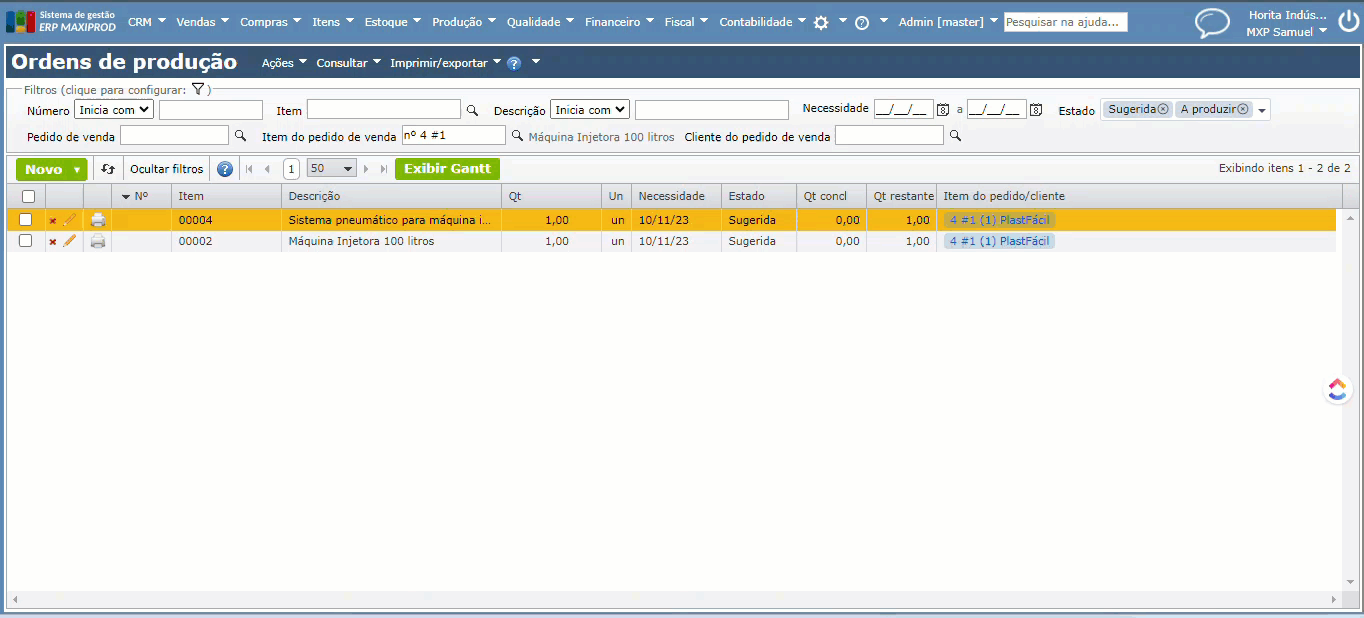
Task: Open calendar for Necessidade start date
Action: 942,110
